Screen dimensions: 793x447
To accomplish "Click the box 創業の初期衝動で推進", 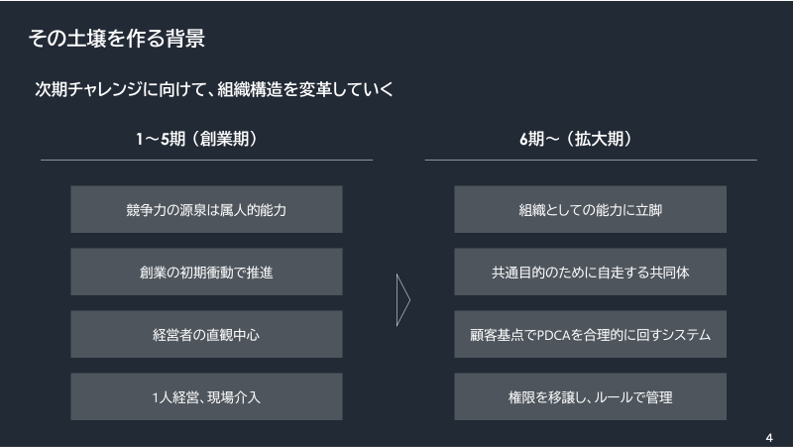I will point(206,272).
